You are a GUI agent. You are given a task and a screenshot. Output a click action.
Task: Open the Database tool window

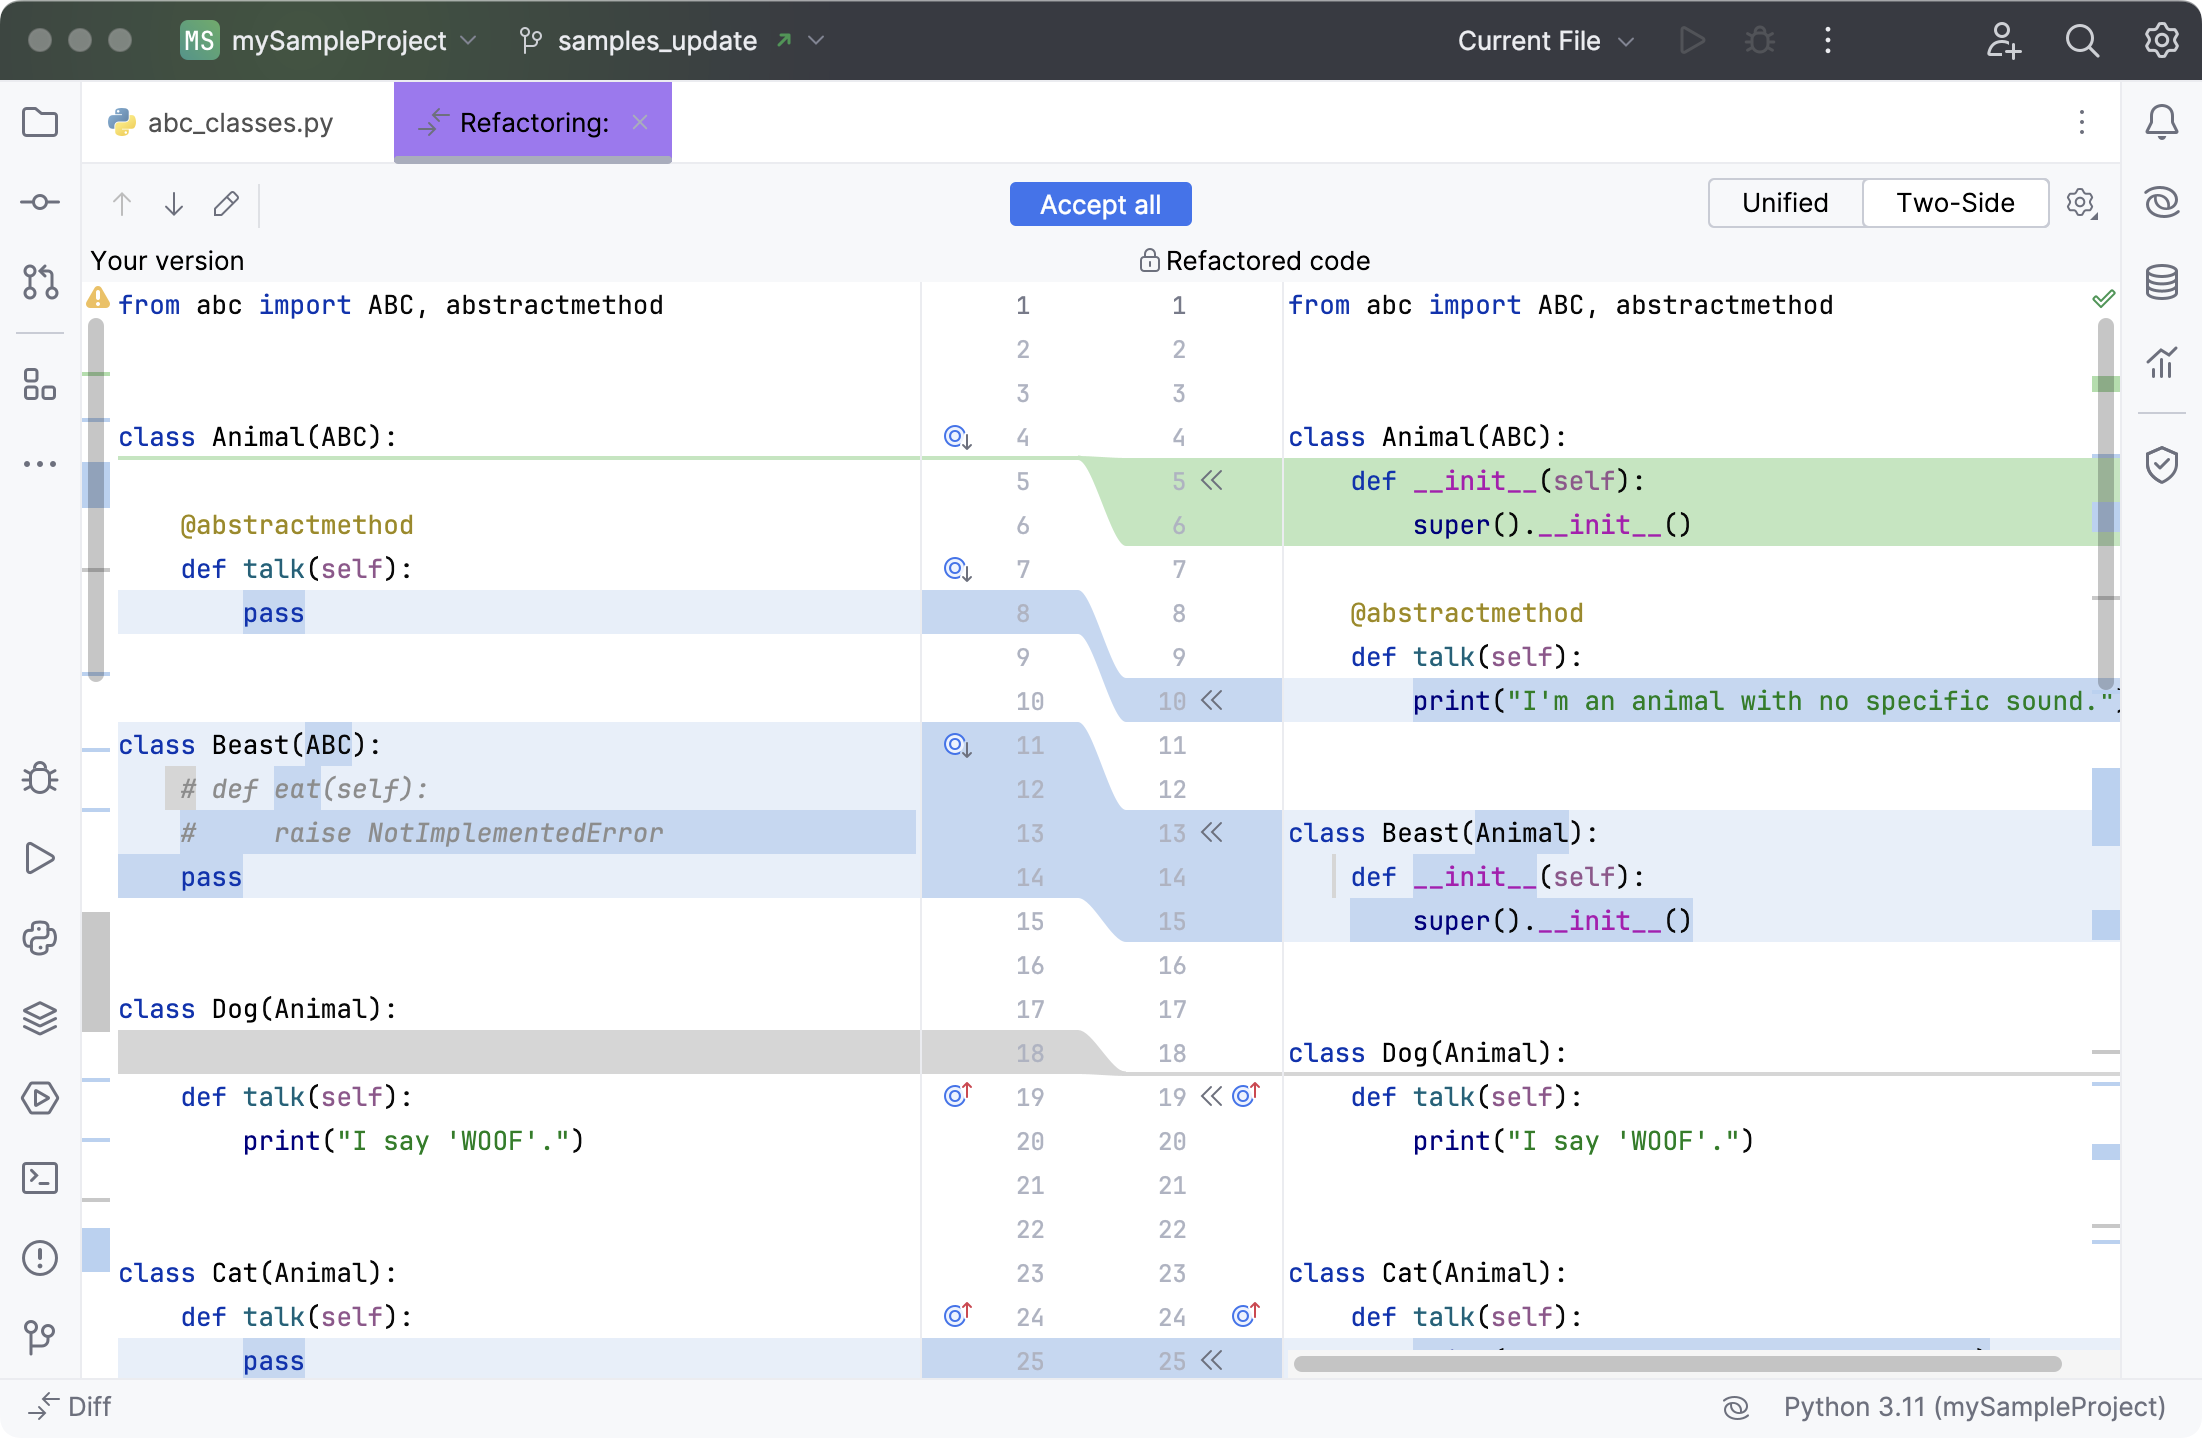[x=2162, y=283]
